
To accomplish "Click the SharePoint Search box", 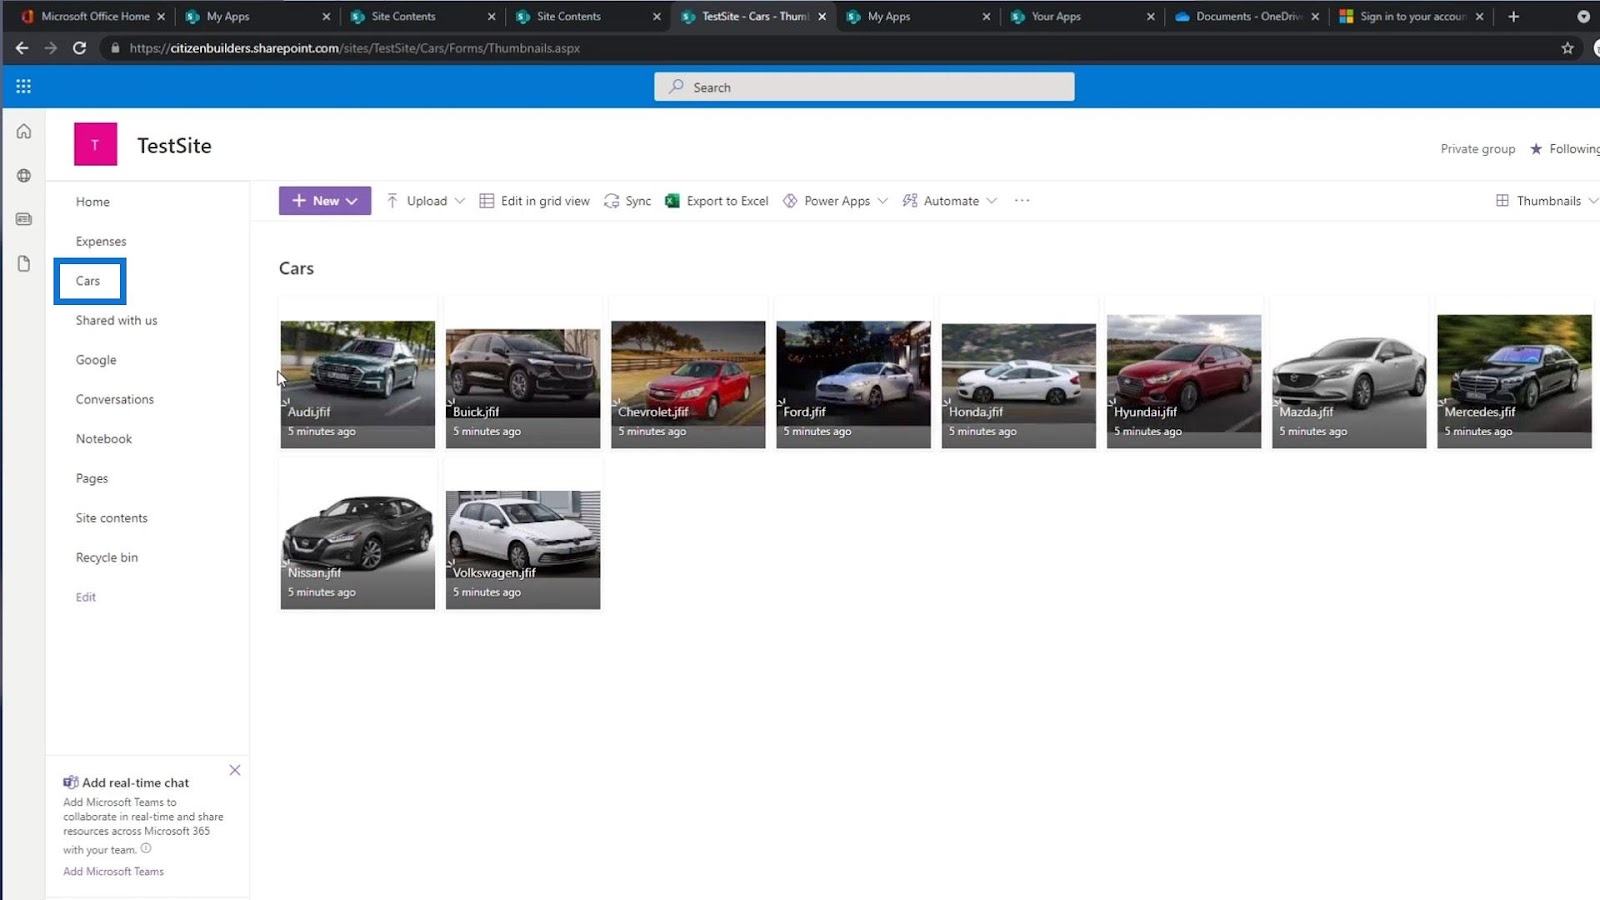I will point(864,87).
